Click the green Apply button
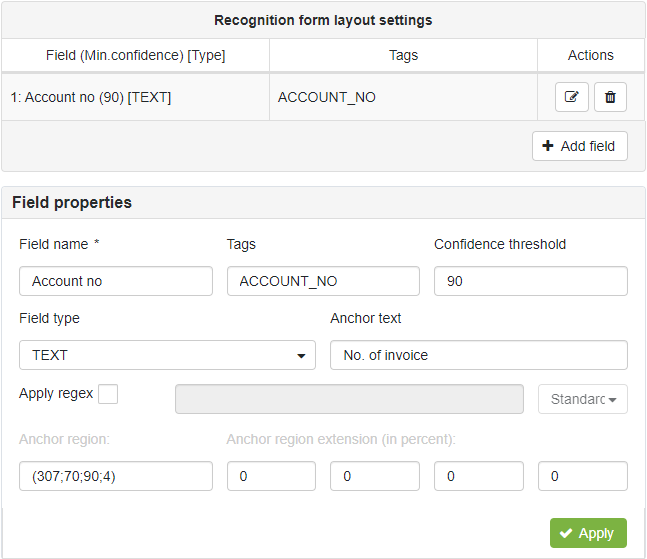Screen dimensions: 647x559 588,533
